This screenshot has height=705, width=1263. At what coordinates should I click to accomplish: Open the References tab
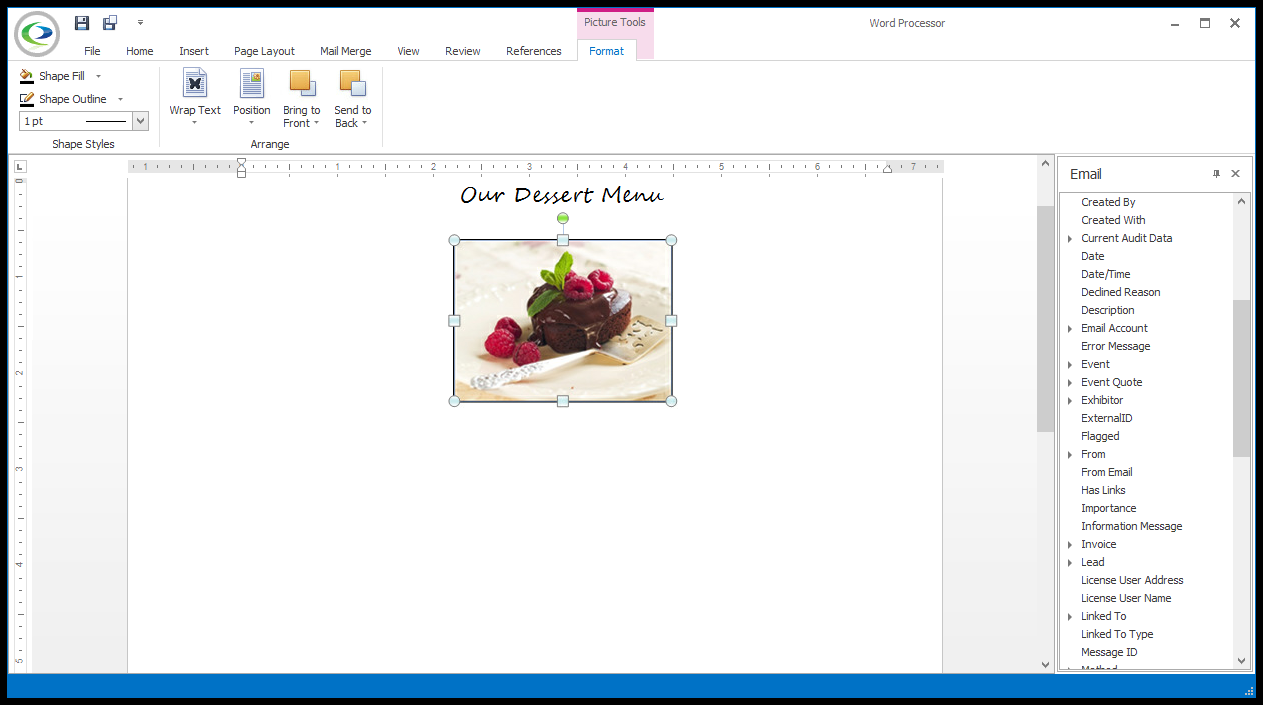533,51
